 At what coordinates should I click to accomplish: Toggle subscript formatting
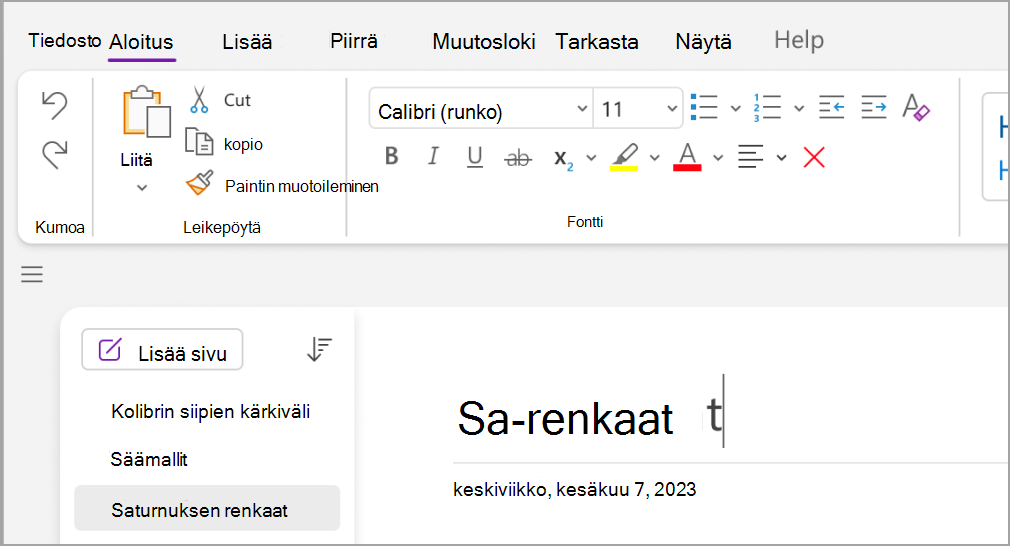coord(563,158)
